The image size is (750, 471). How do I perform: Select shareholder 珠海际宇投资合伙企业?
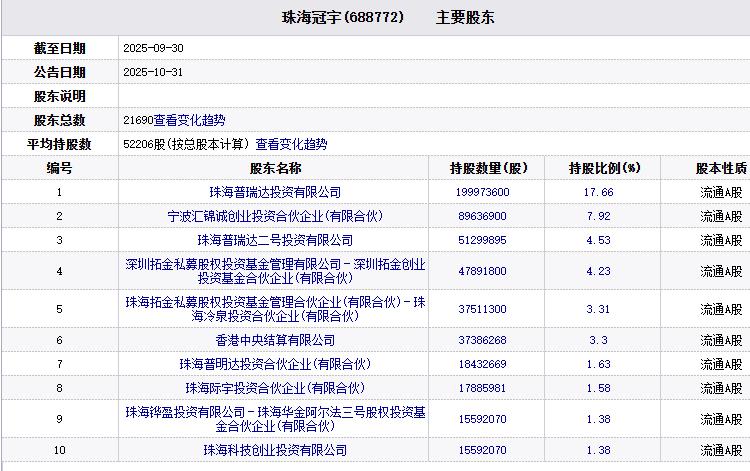[275, 388]
